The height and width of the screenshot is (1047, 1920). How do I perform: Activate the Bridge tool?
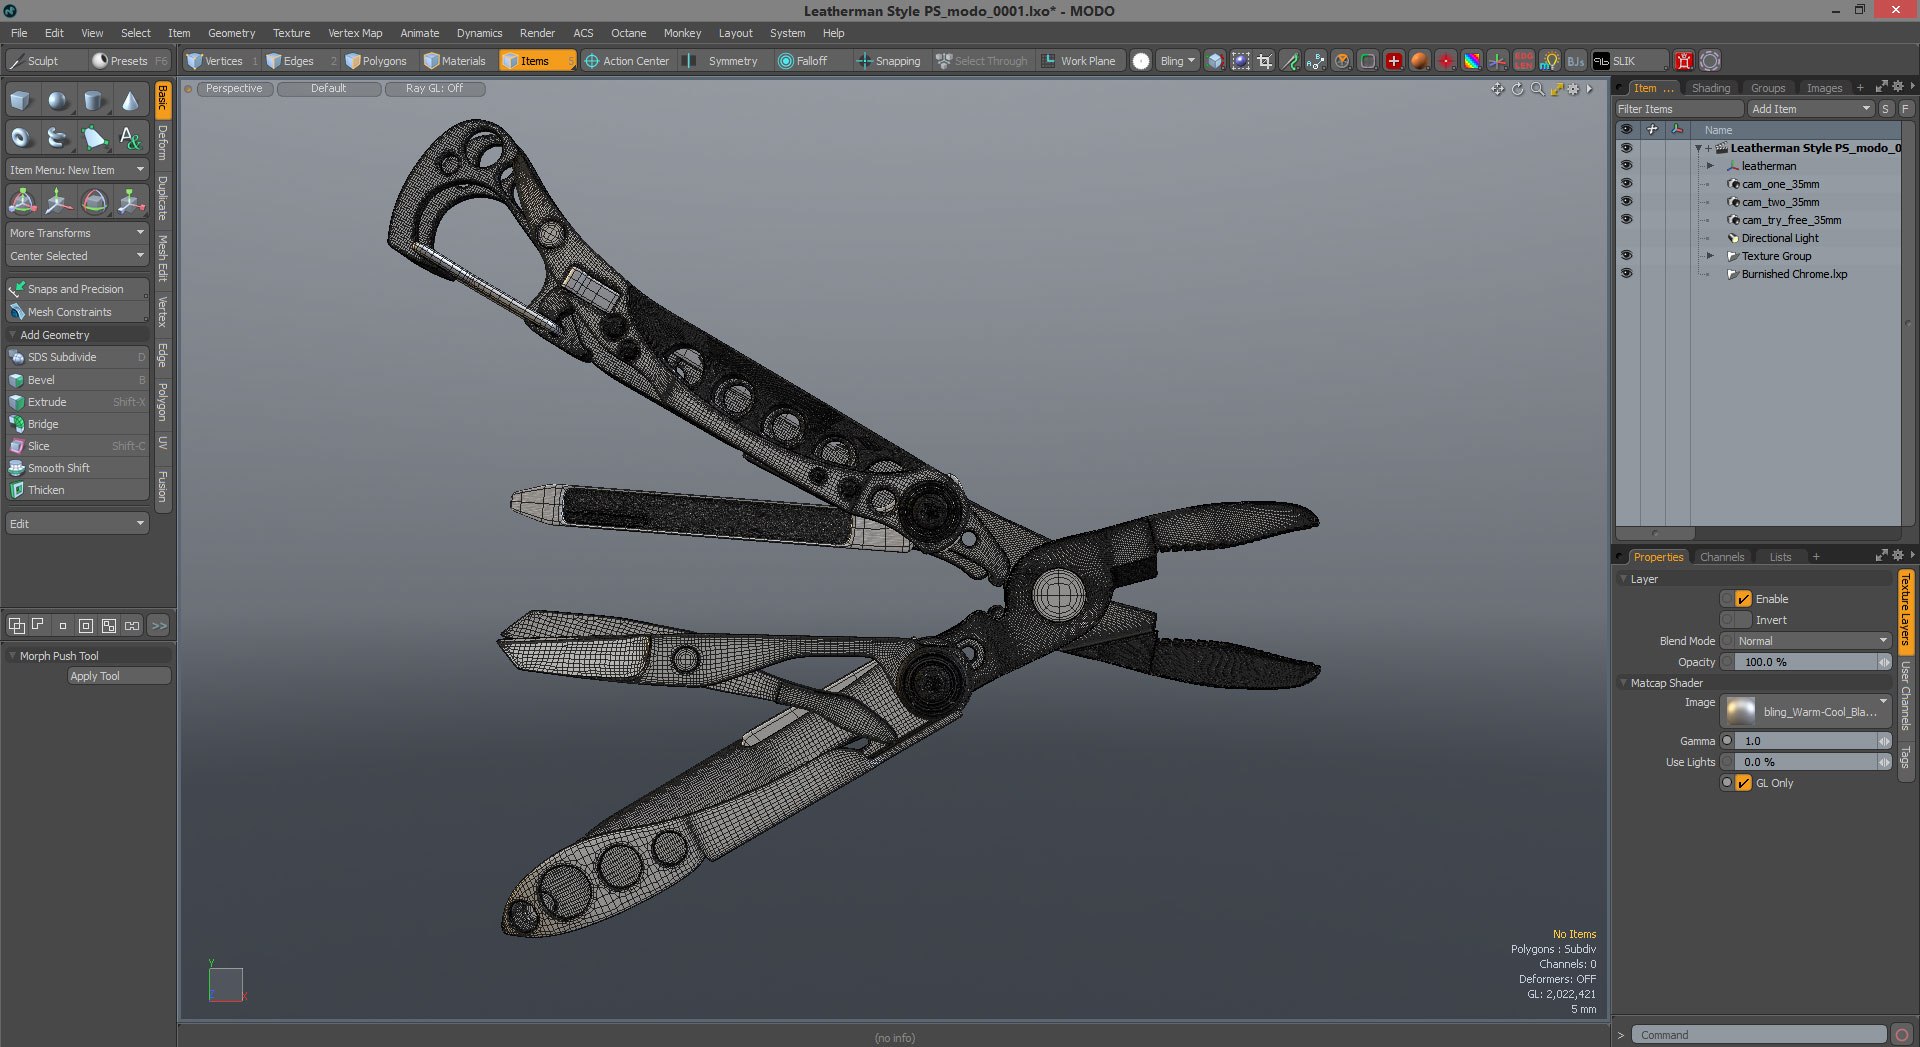click(x=77, y=424)
